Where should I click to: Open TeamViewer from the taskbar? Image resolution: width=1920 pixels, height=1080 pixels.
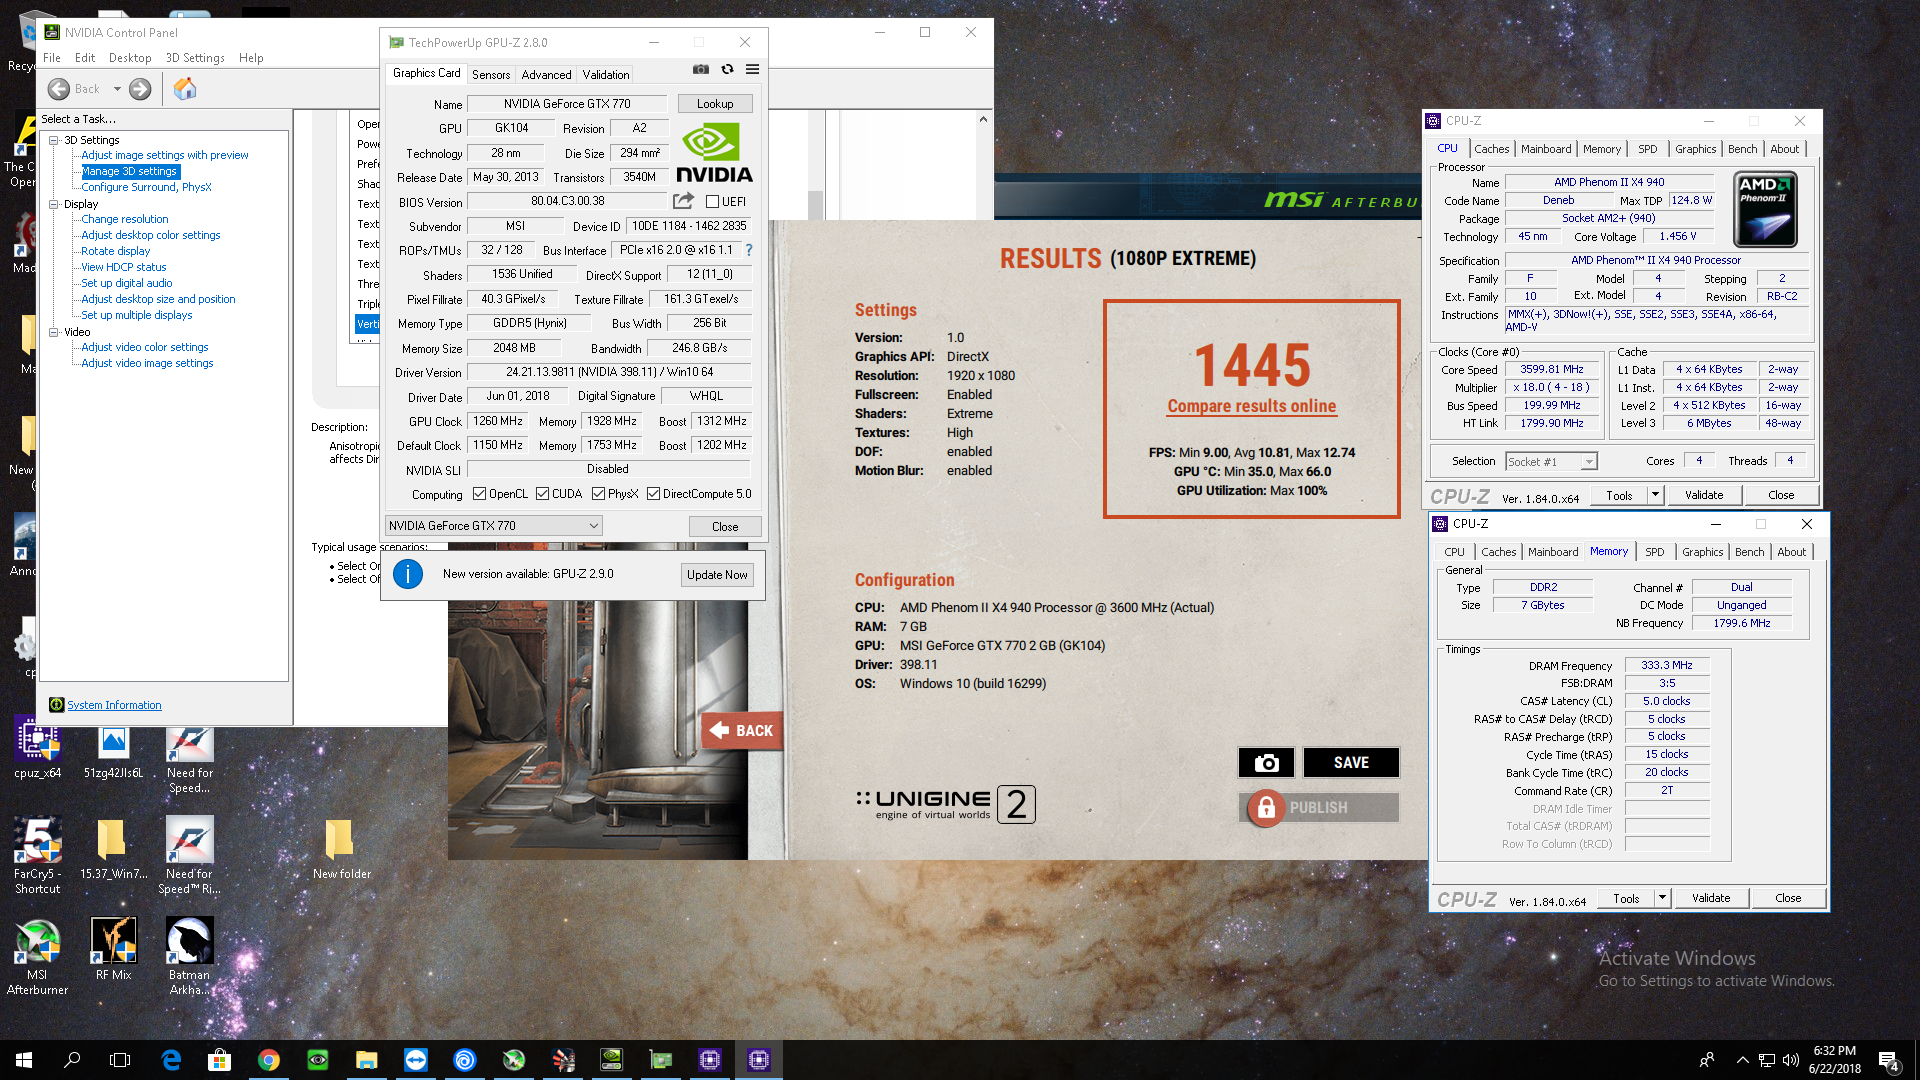415,1060
